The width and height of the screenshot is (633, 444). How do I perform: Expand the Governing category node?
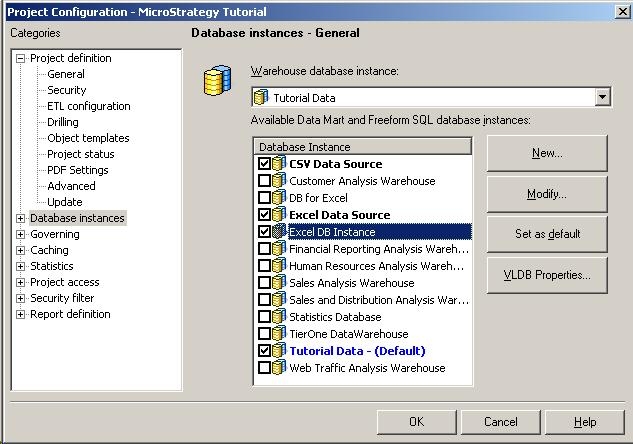click(21, 234)
